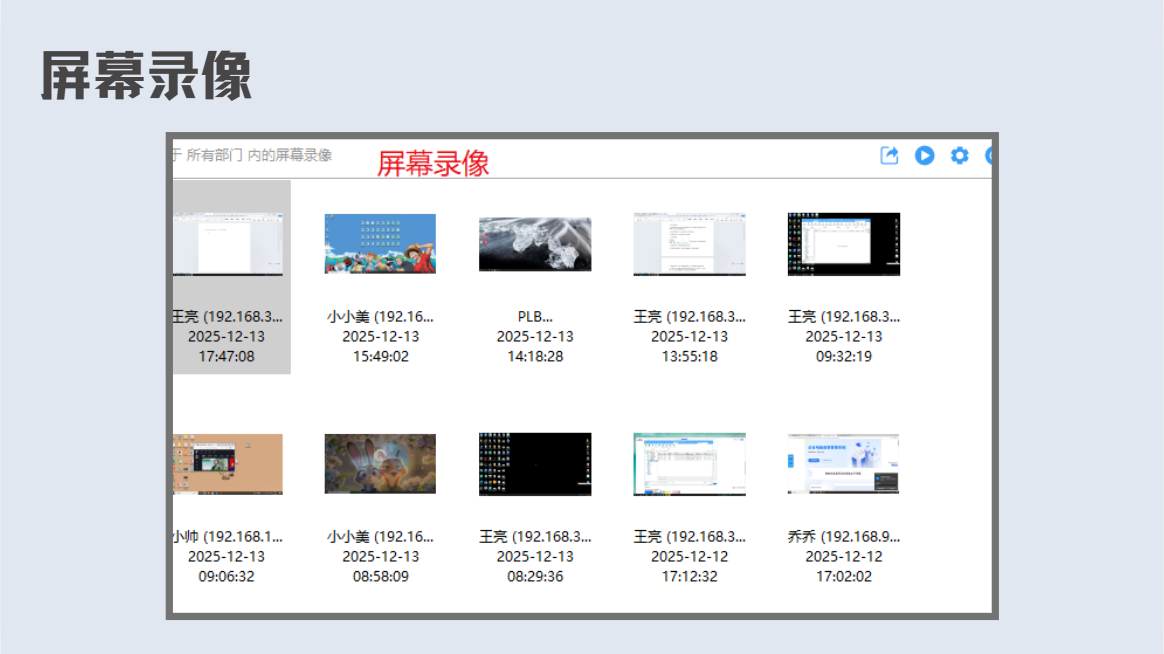Screen dimensions: 1164x654
Task: Open the rabbit wallpaper thumbnail at 08:58:09
Action: click(380, 464)
